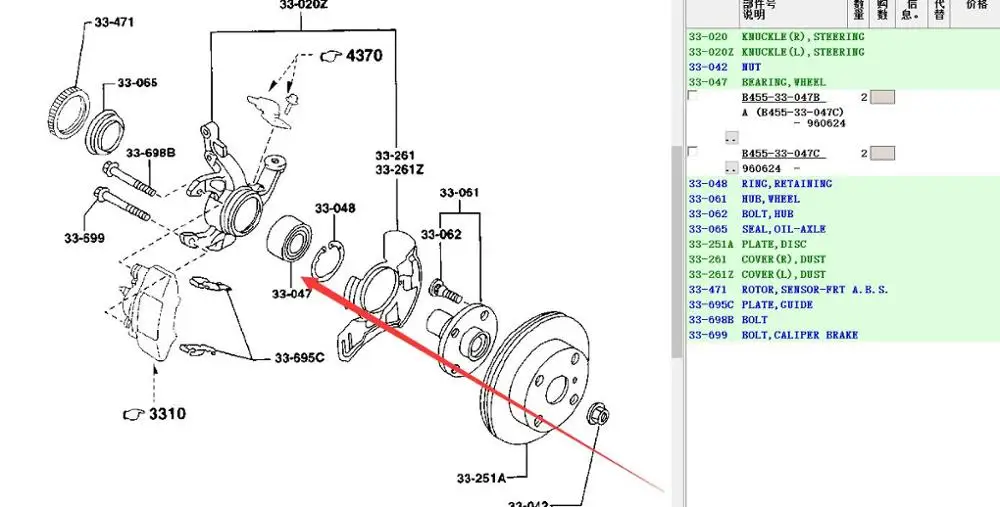Select list row 33-251A PLATE,DISC
The width and height of the screenshot is (1000, 507).
click(x=842, y=244)
